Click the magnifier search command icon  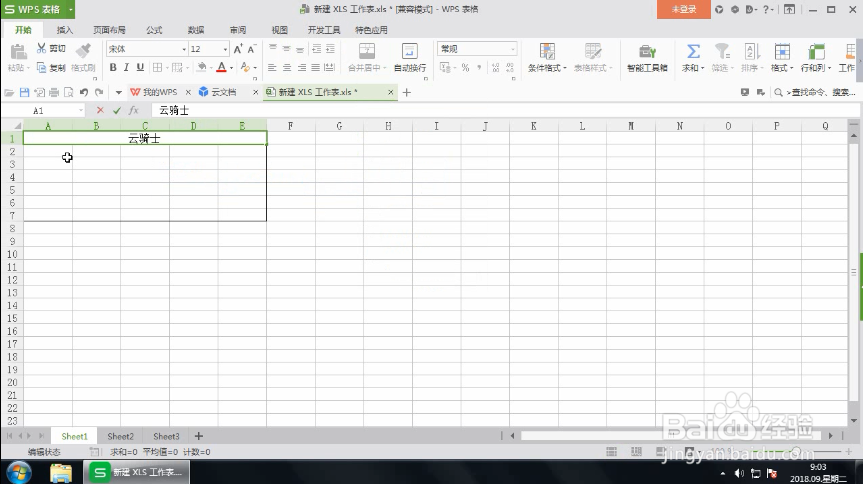coord(778,93)
